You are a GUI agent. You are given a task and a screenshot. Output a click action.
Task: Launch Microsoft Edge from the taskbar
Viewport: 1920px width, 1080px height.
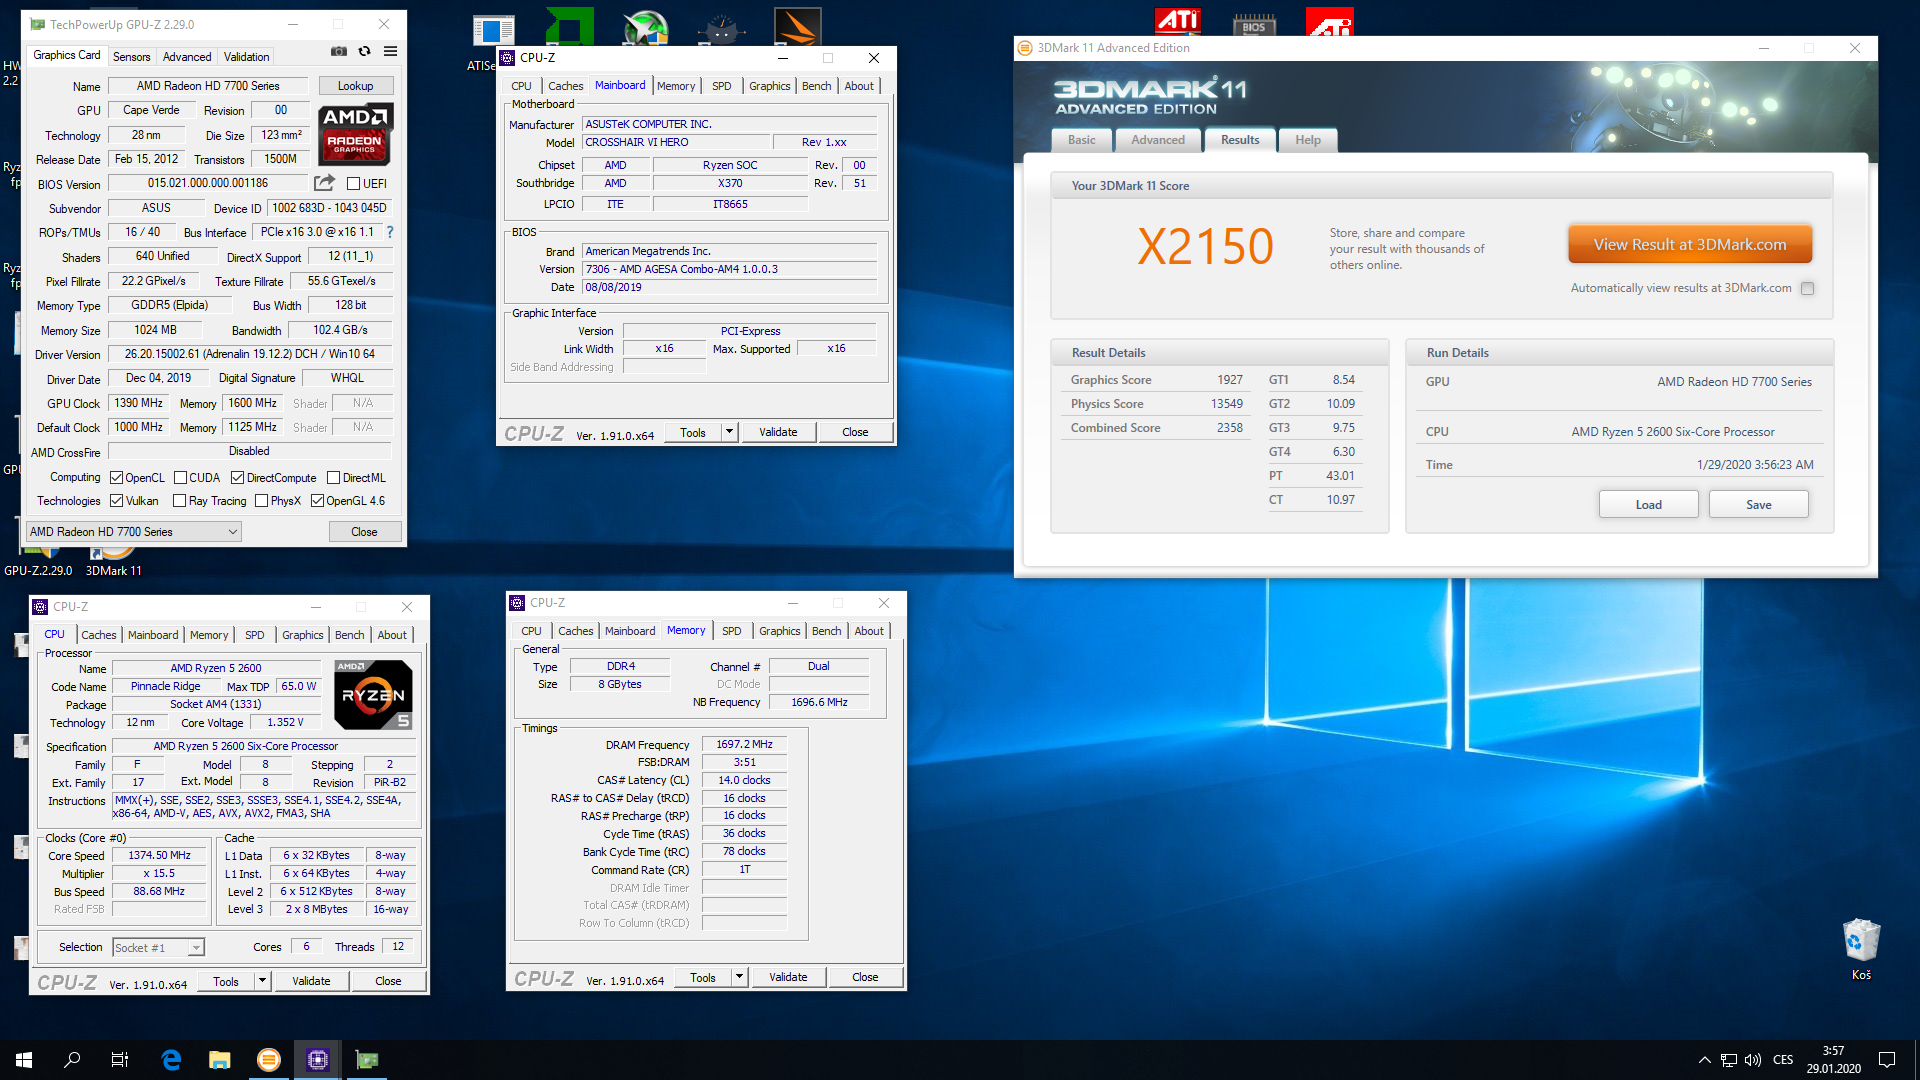(171, 1060)
